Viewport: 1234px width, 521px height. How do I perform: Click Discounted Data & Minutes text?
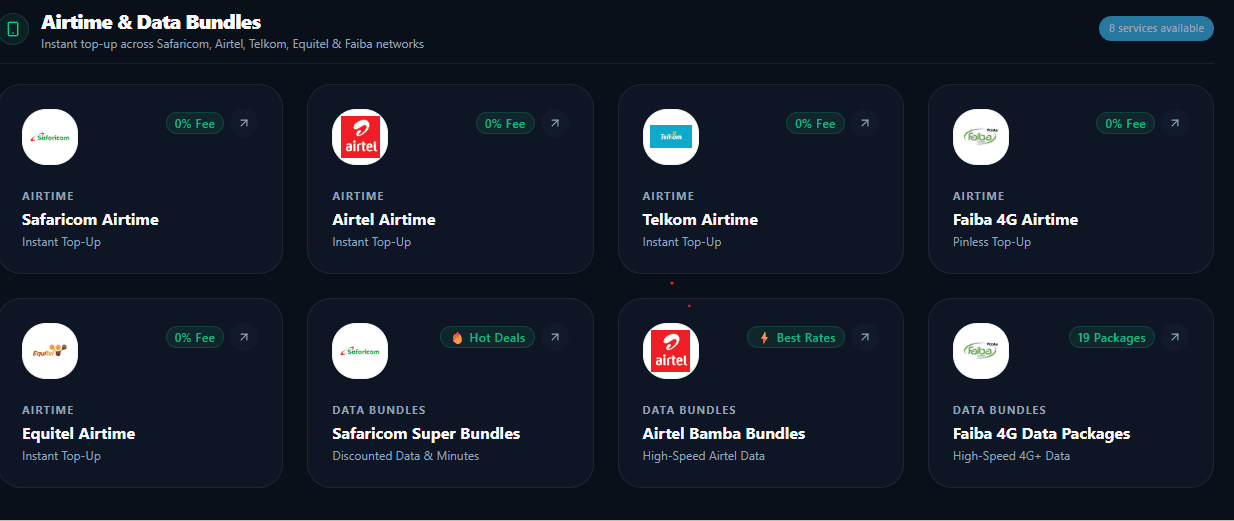pos(405,456)
